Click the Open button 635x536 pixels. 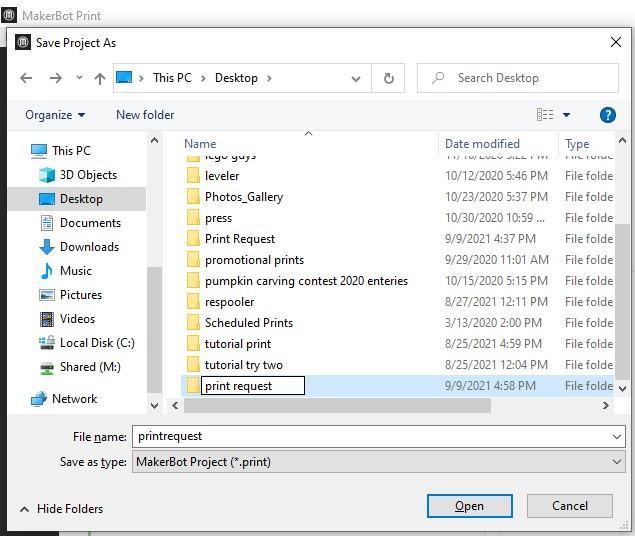[469, 506]
